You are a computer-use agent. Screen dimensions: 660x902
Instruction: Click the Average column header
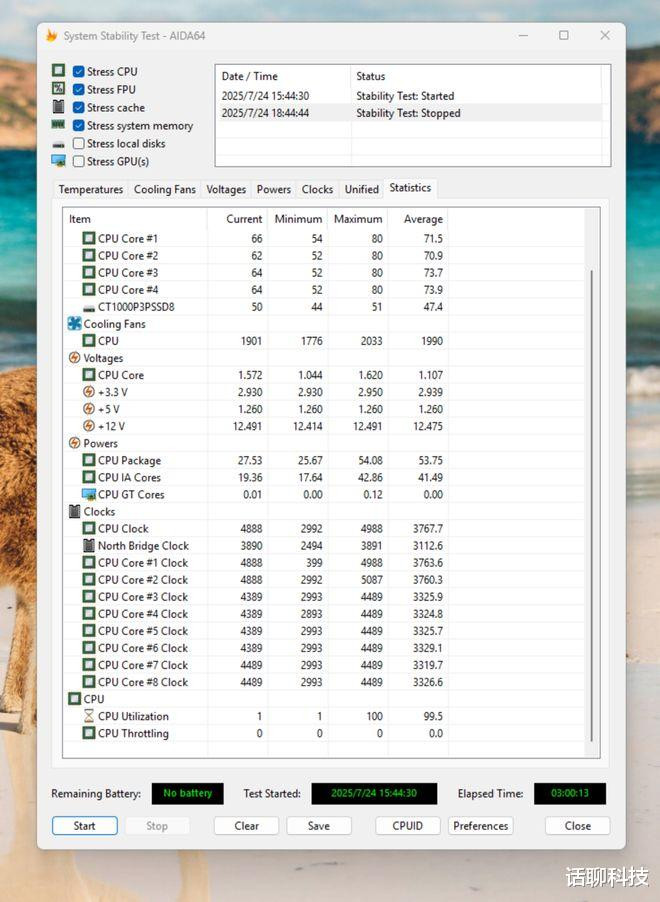(418, 219)
